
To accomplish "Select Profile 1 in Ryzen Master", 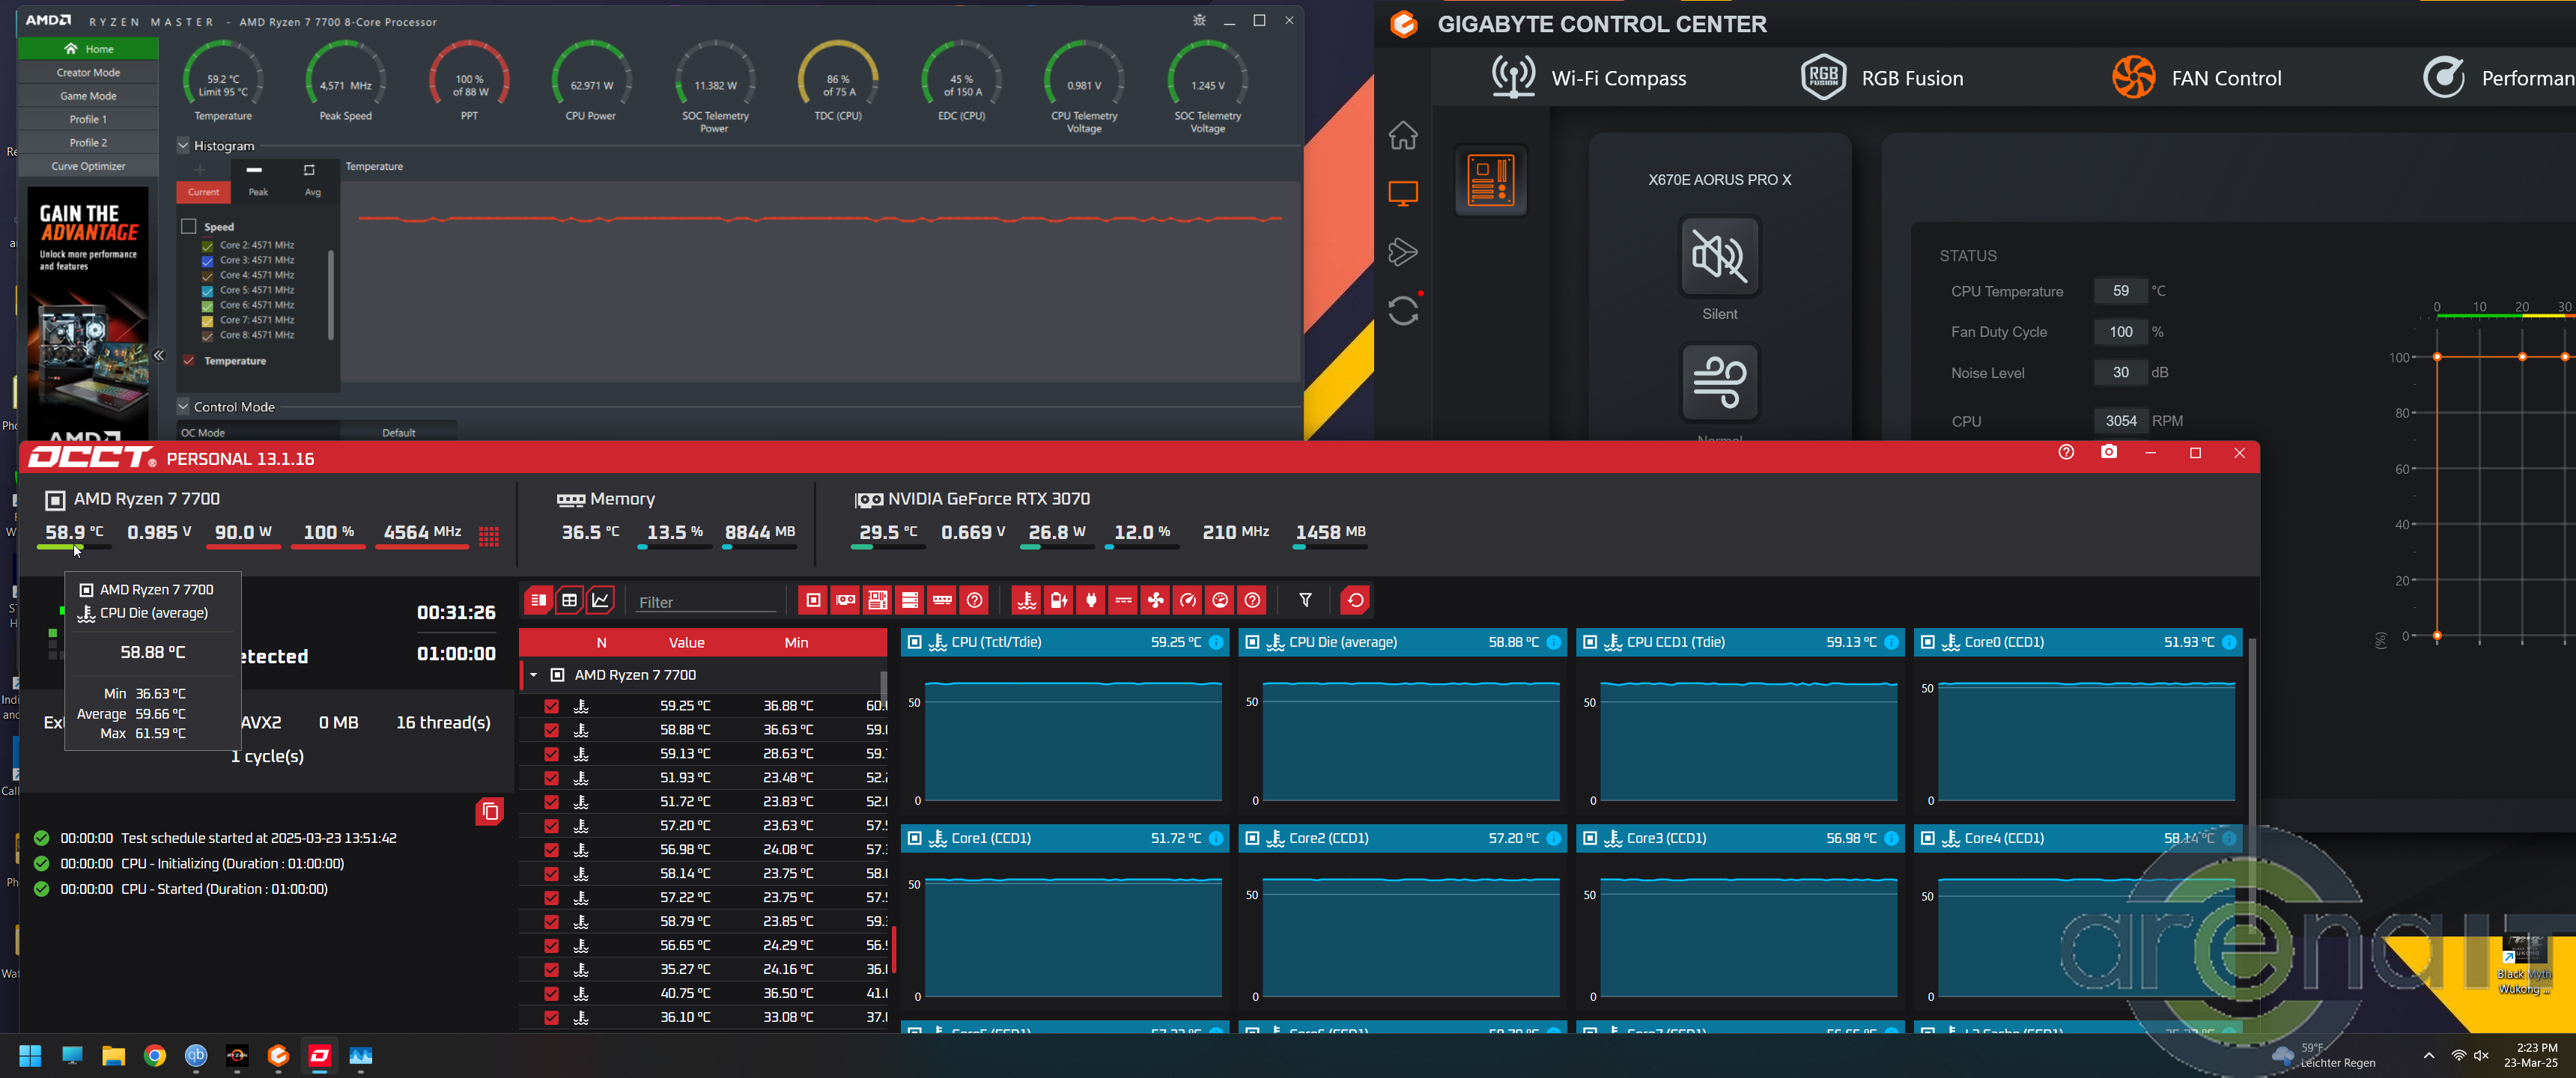I will click(88, 119).
